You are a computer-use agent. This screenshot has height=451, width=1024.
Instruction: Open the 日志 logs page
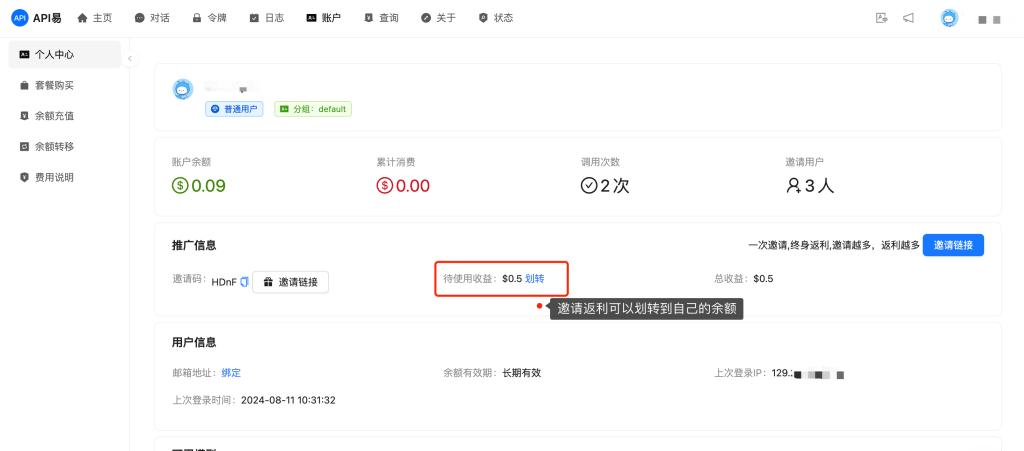coord(266,18)
